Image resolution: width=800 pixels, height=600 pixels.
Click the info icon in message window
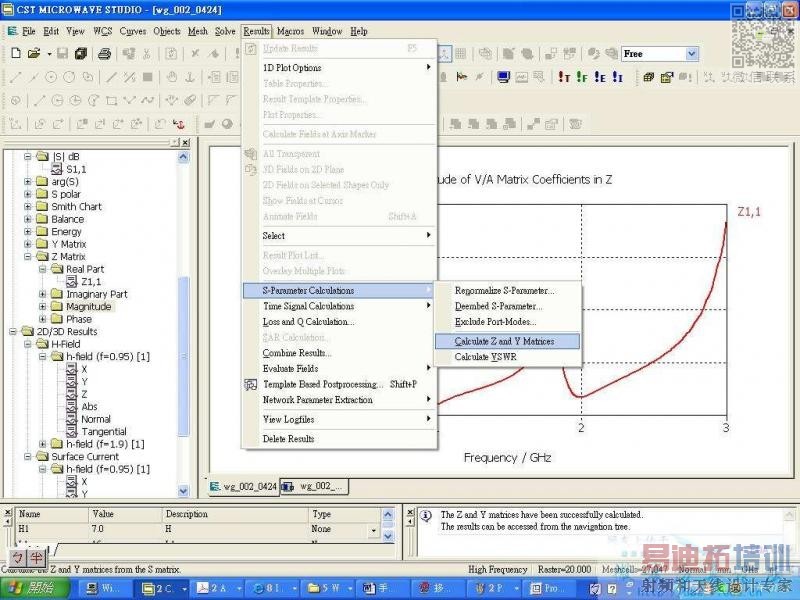pyautogui.click(x=426, y=516)
